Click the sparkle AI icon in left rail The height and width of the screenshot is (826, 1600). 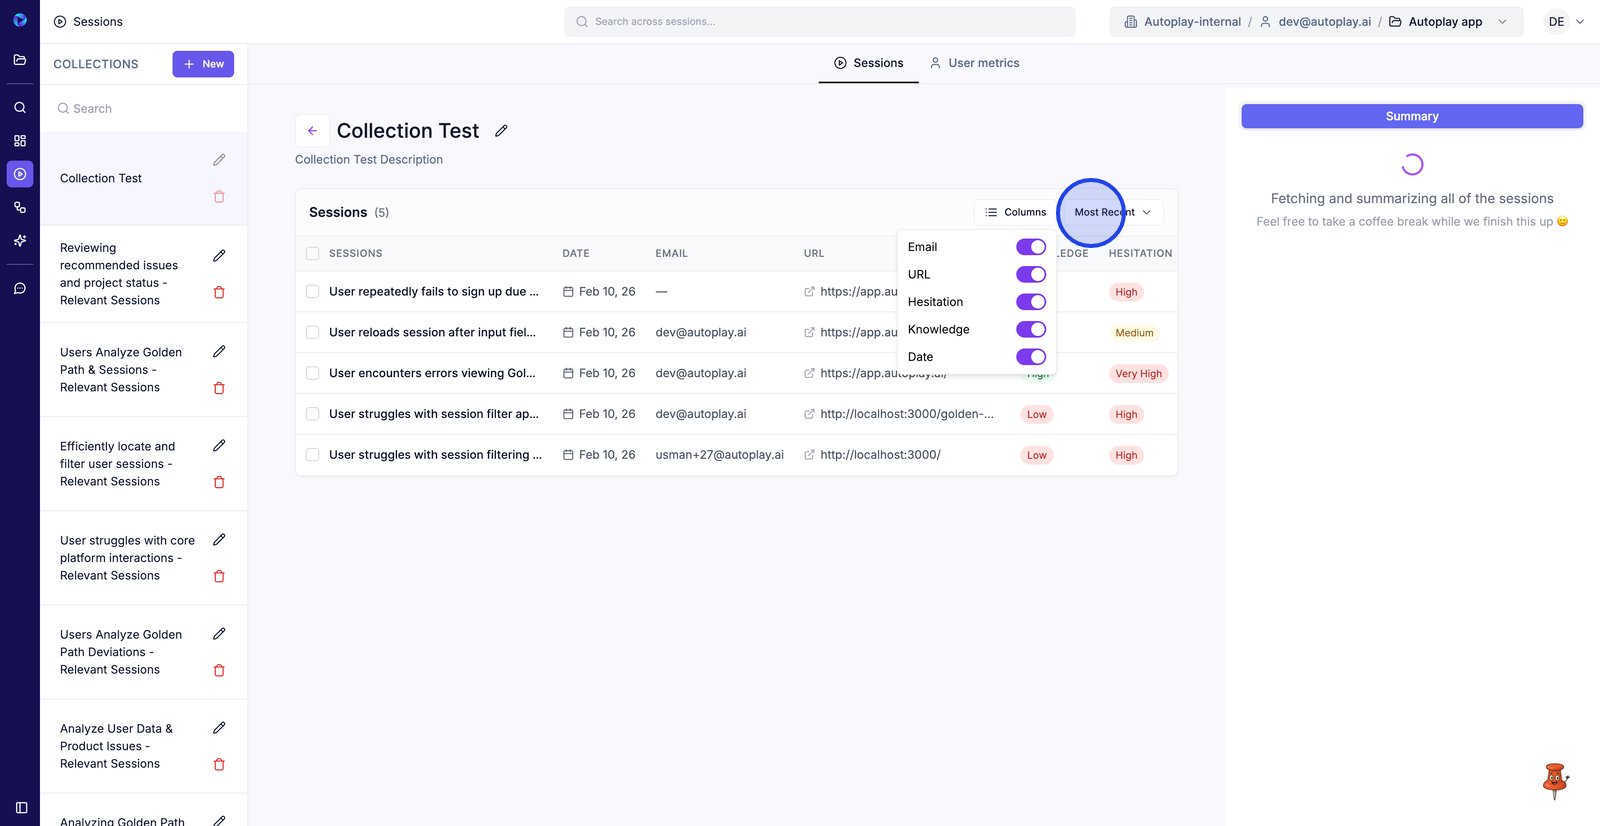tap(20, 241)
